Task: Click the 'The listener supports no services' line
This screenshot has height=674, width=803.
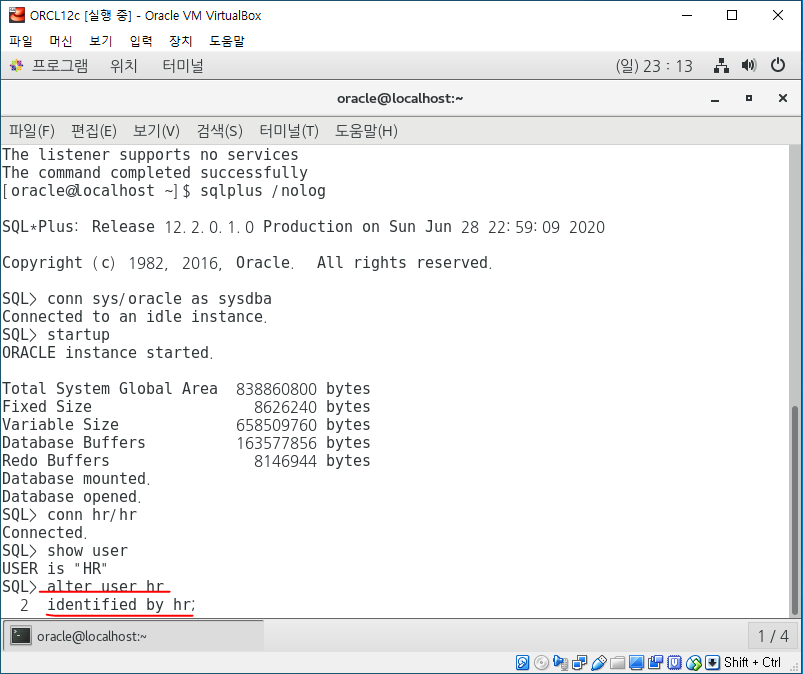Action: (x=150, y=155)
